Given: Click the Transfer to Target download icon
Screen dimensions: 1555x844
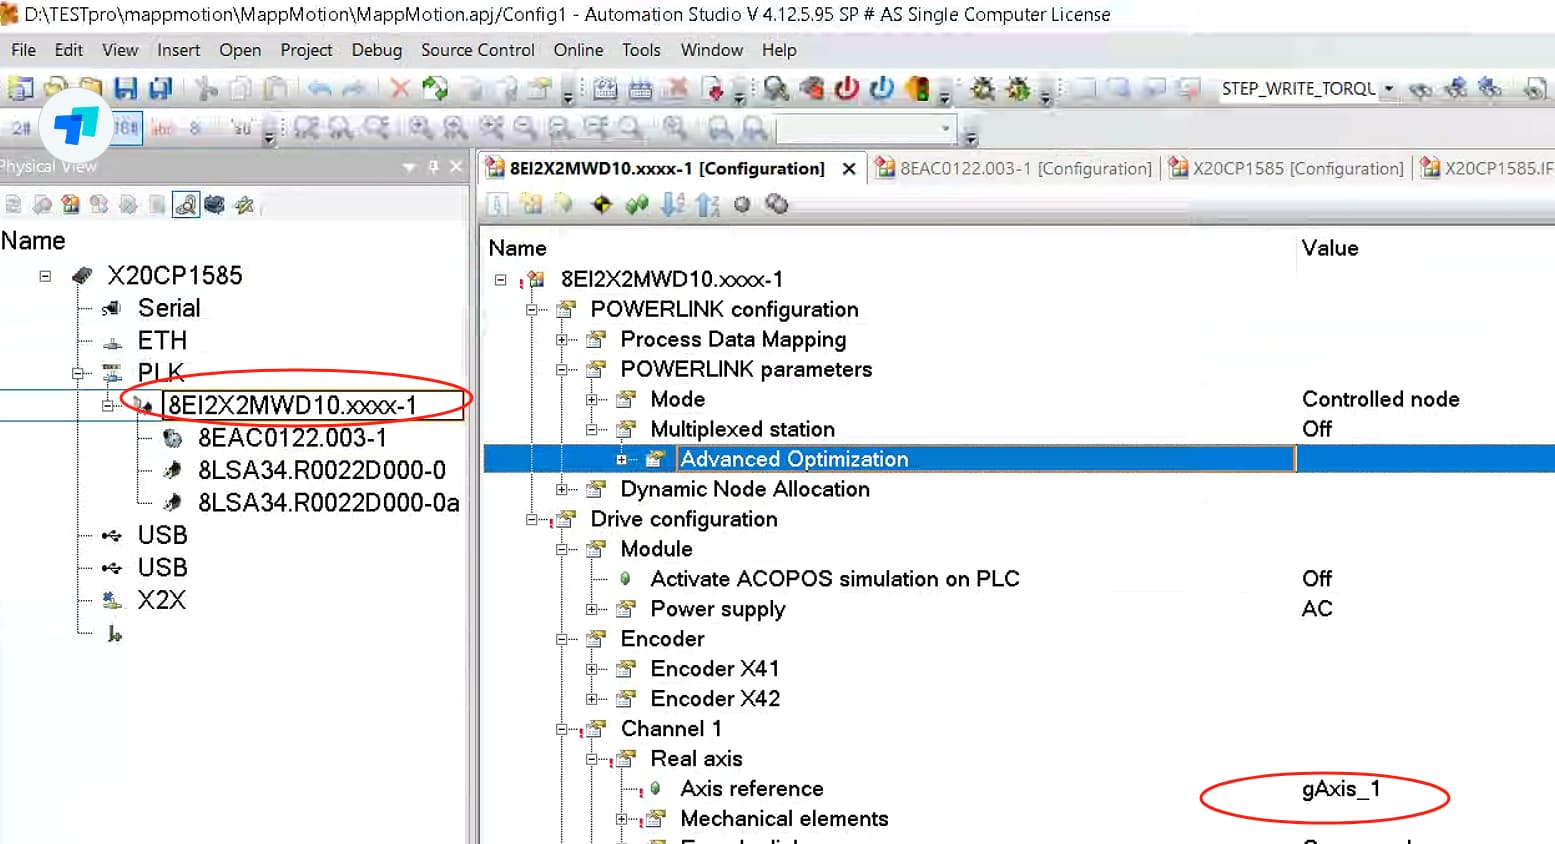Looking at the screenshot, I should (x=713, y=89).
